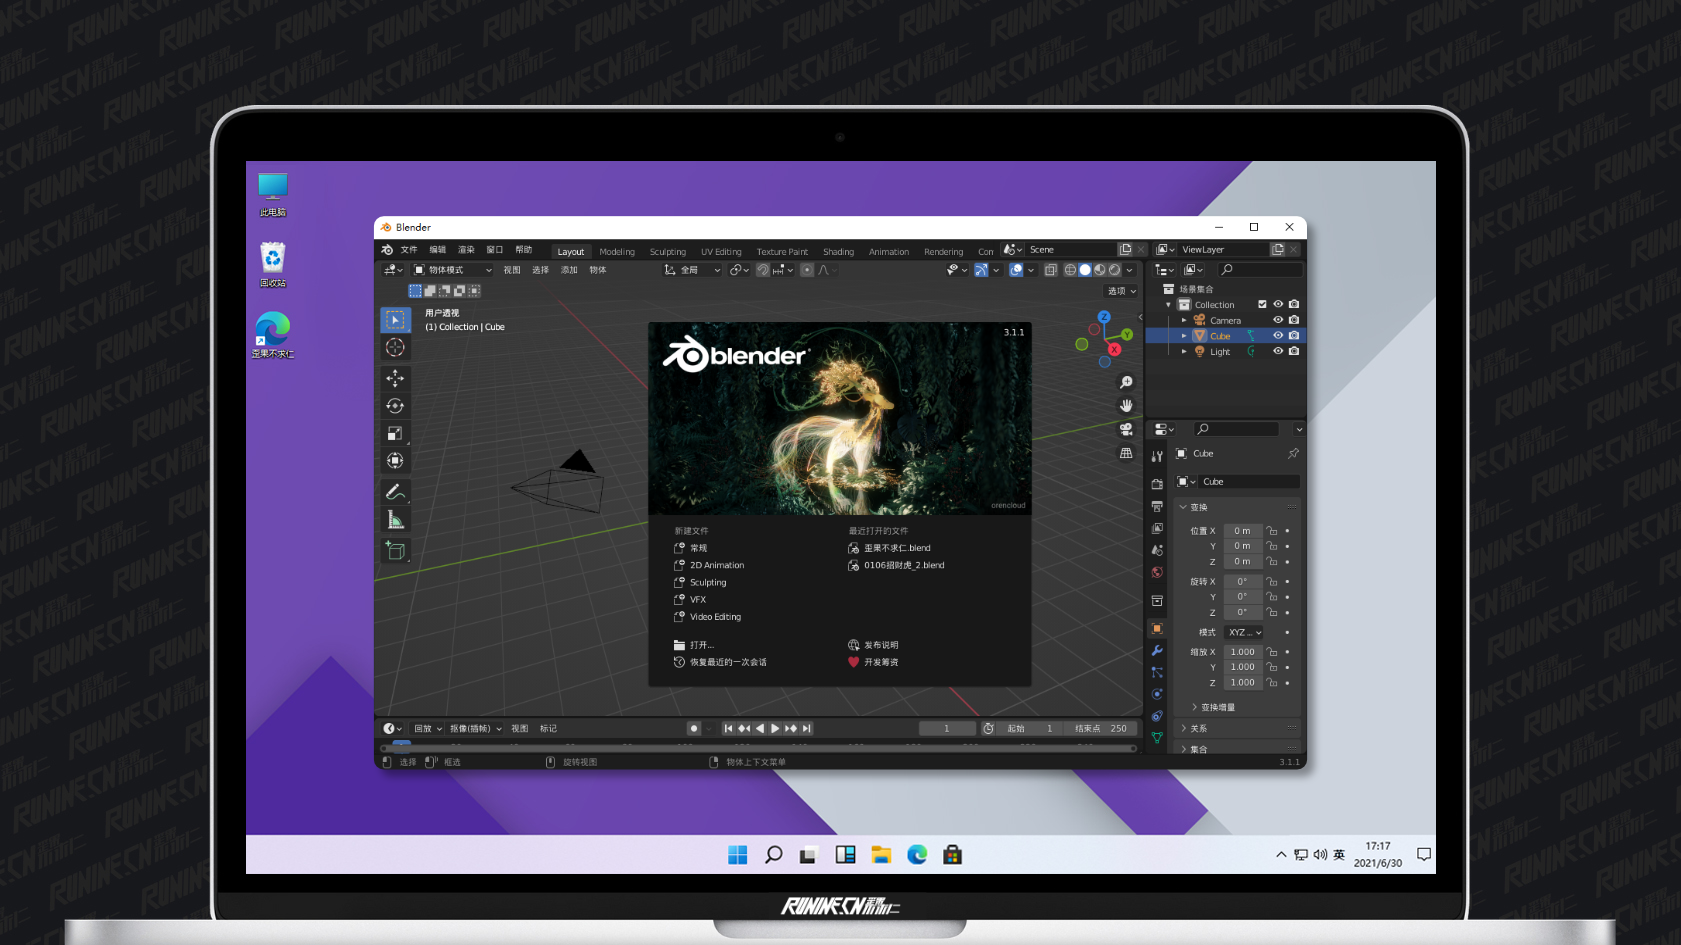This screenshot has height=945, width=1681.
Task: Toggle Camera visibility eye in outliner
Action: coord(1278,320)
